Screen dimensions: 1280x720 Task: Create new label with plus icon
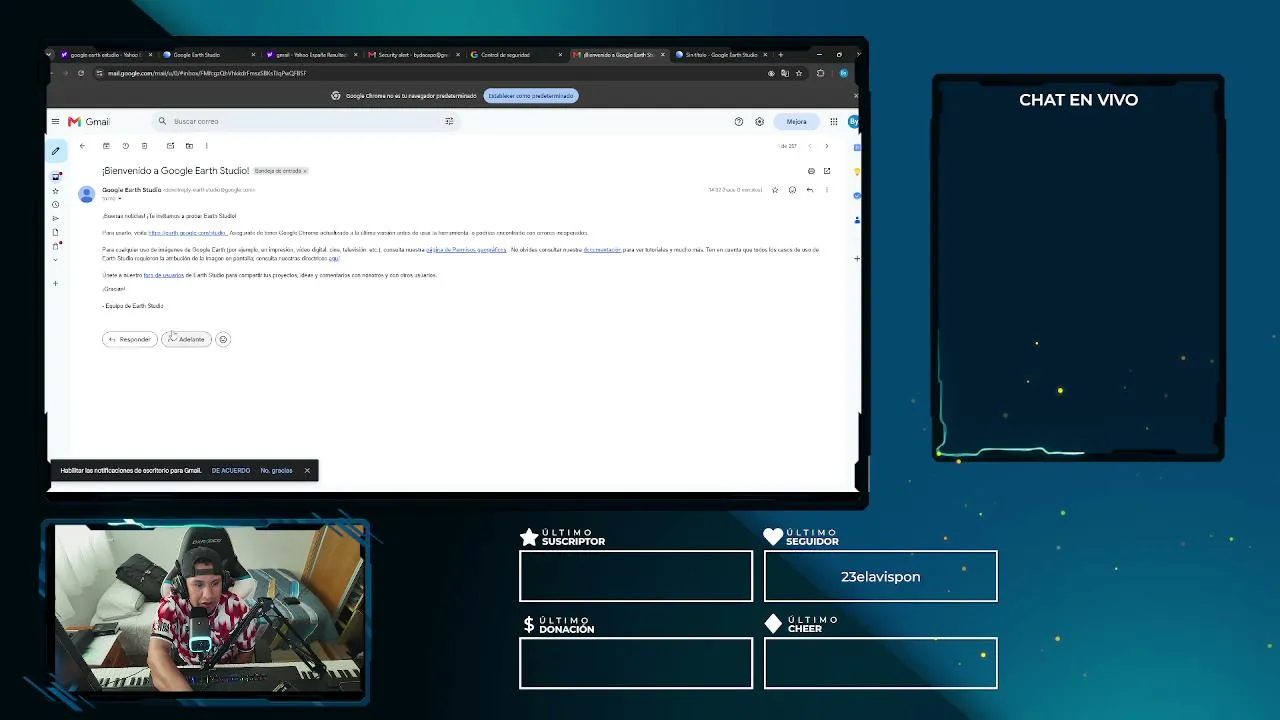click(56, 283)
